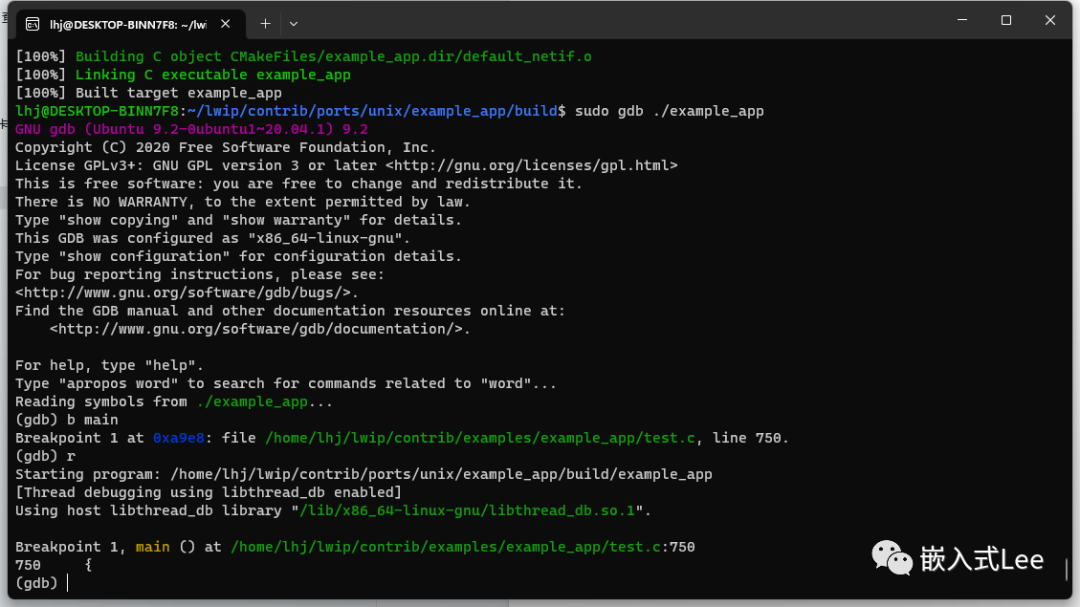Click the 嵌入式Lee watermark text
Screen dimensions: 1080x607
click(x=982, y=559)
